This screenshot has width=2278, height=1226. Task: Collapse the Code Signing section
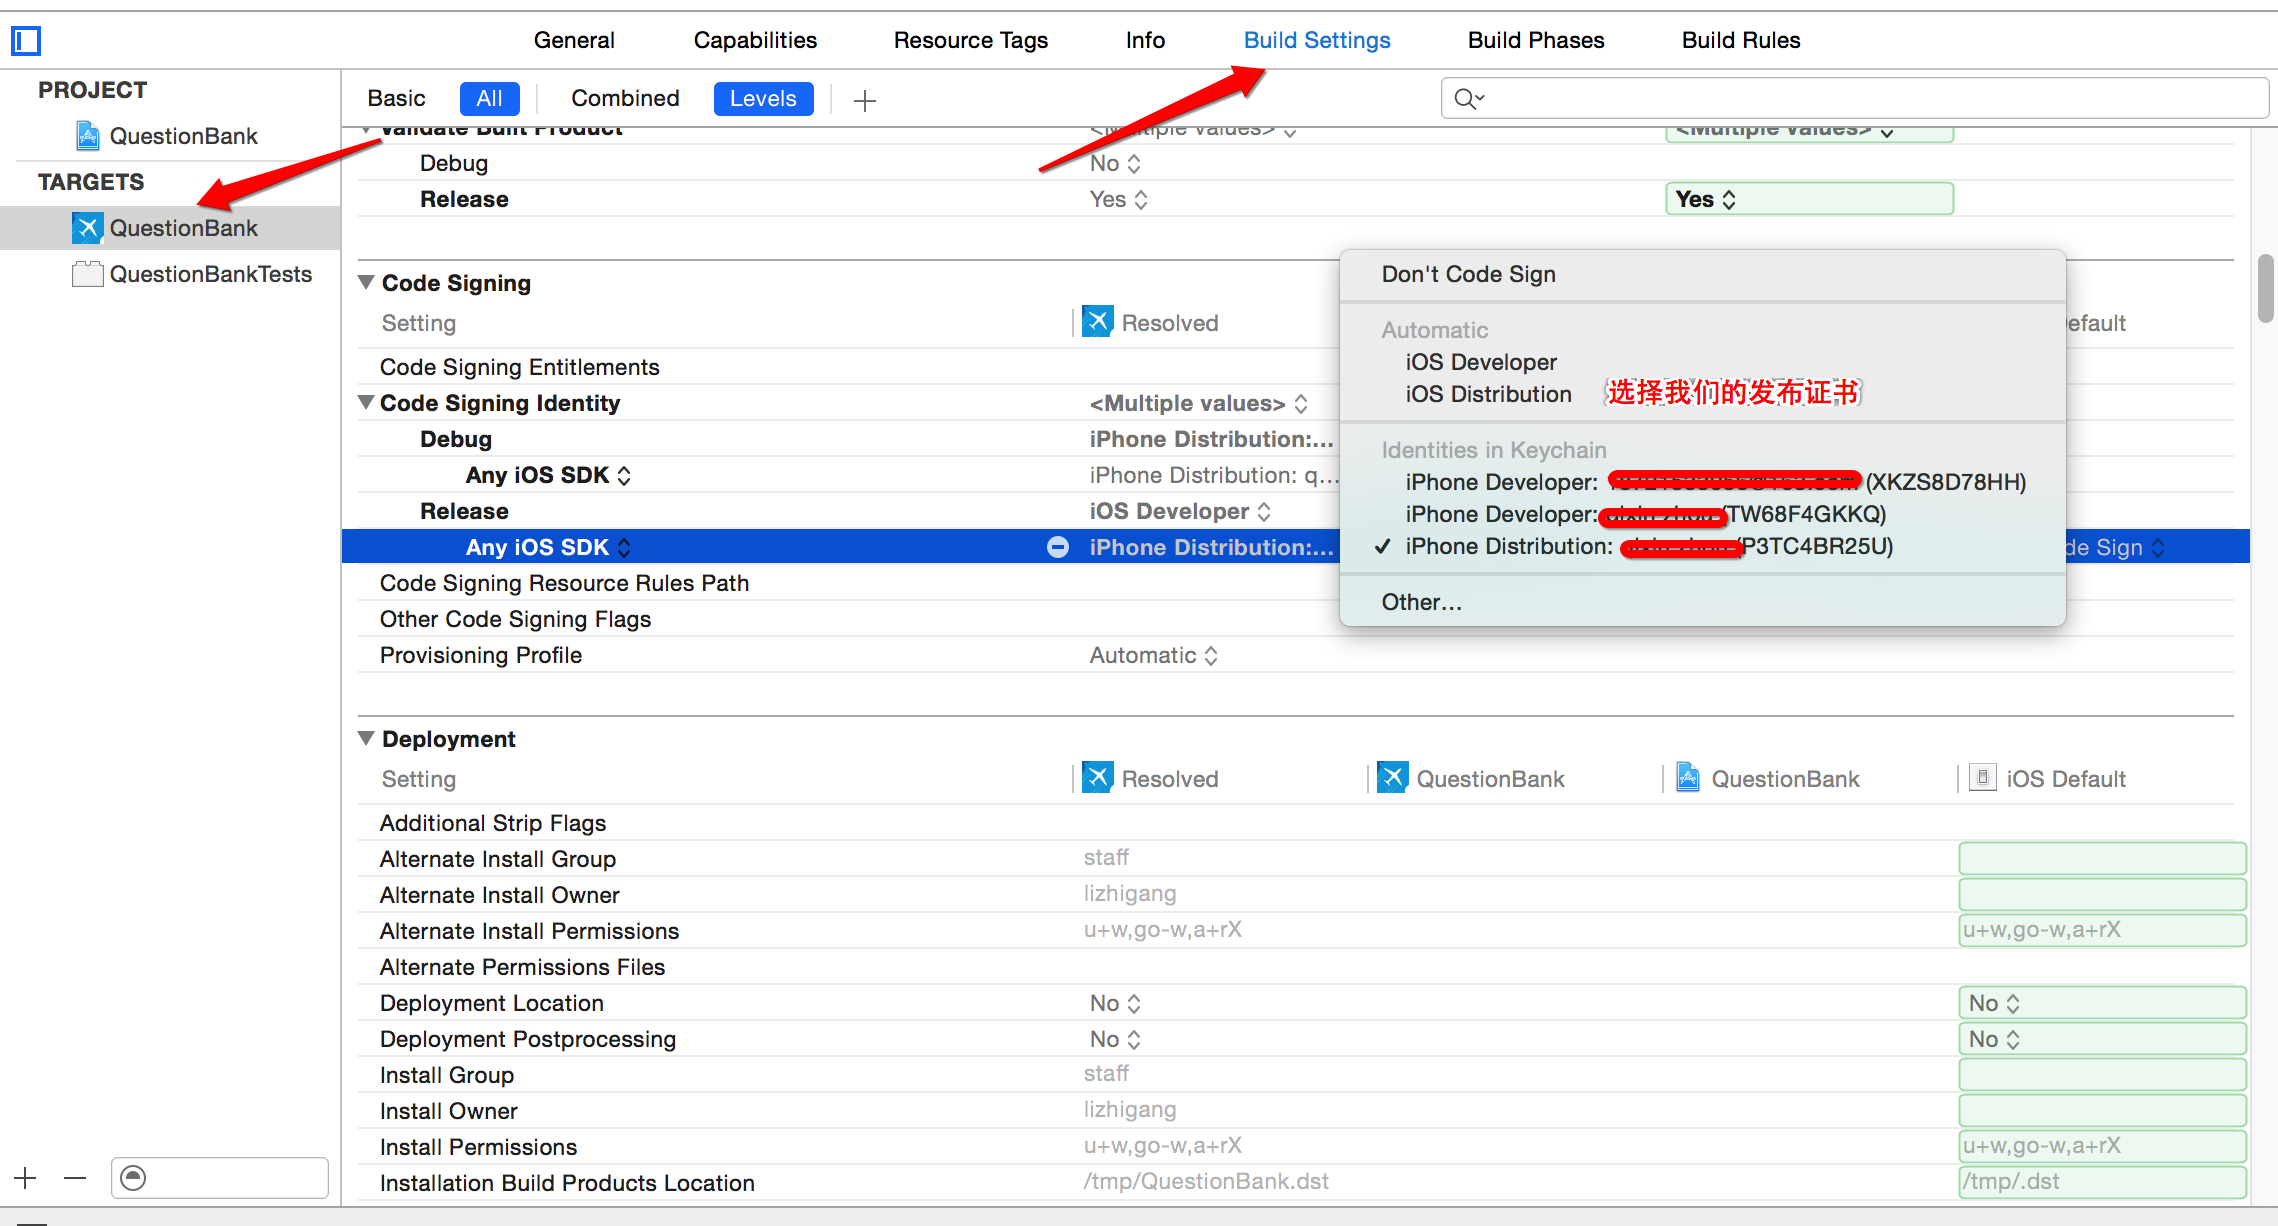pos(367,283)
